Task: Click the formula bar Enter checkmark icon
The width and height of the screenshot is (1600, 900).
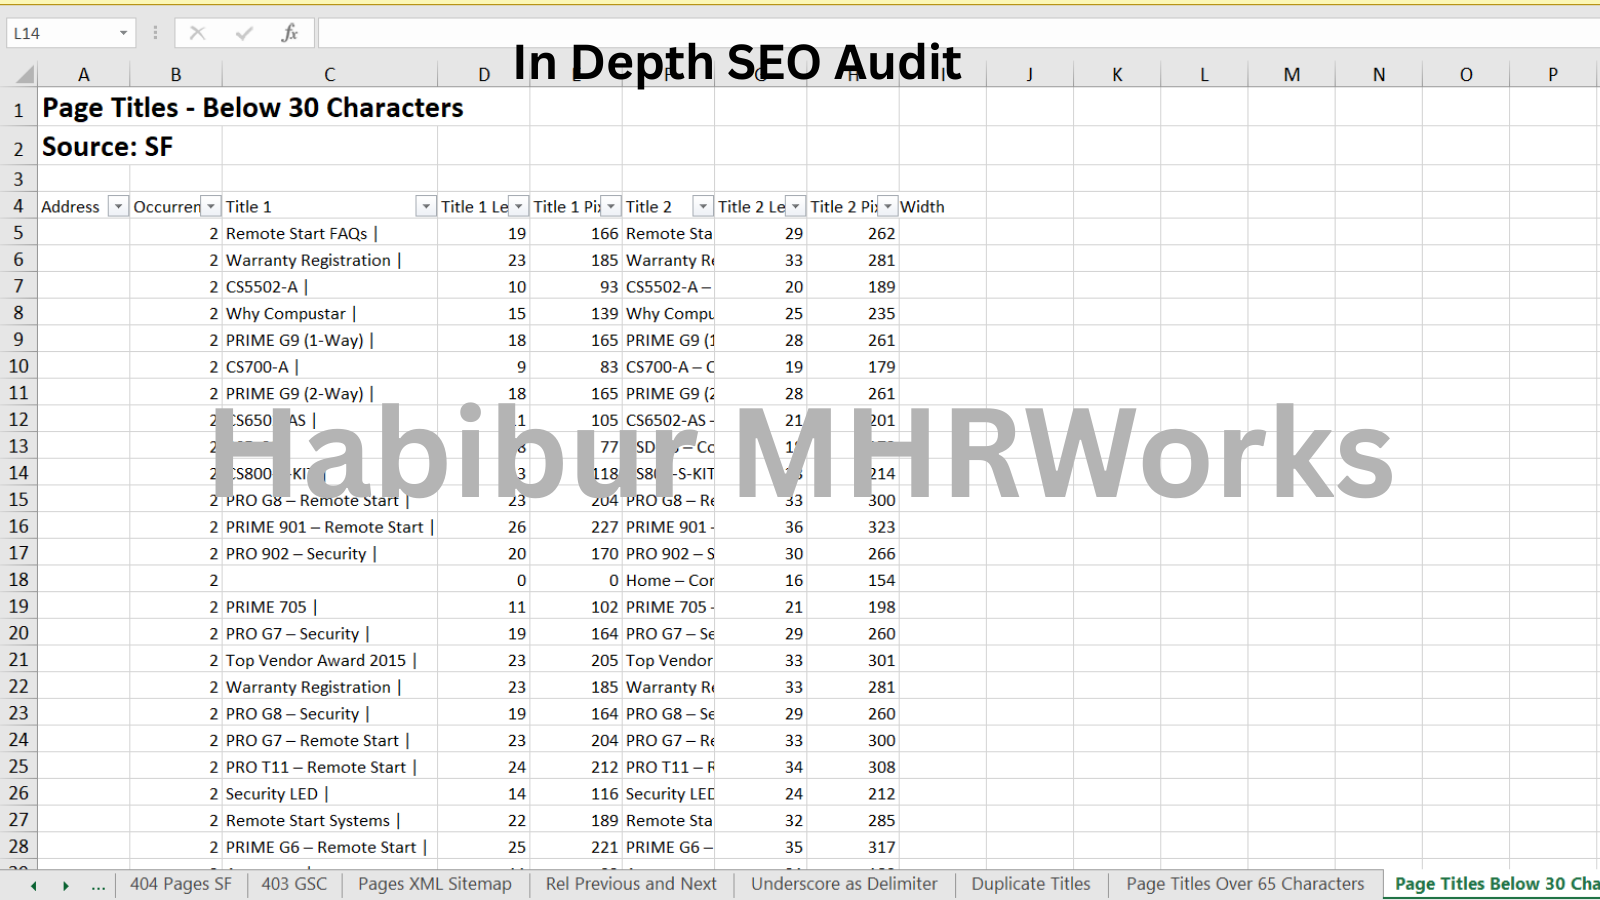Action: pyautogui.click(x=244, y=33)
